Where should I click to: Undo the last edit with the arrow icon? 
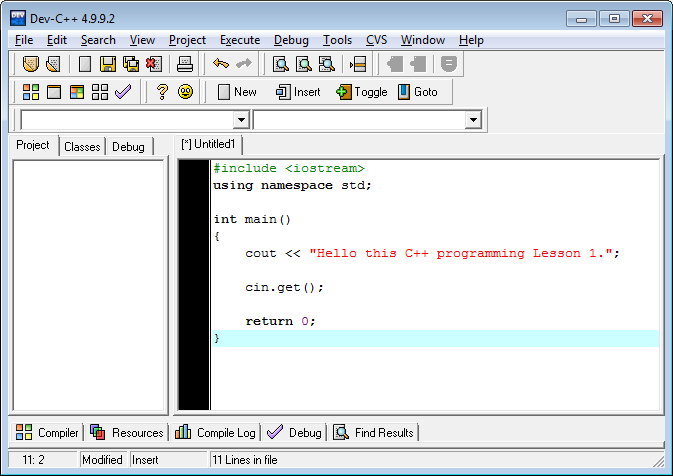(221, 64)
